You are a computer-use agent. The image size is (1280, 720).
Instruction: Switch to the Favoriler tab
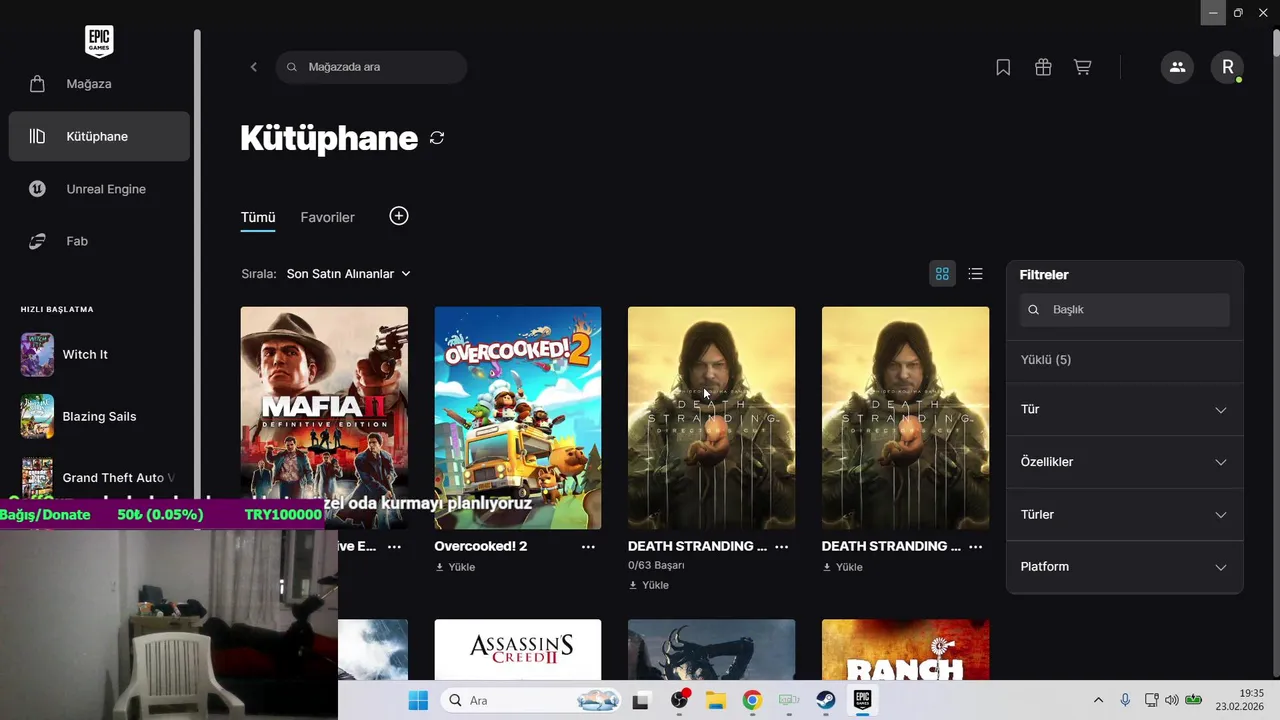[328, 217]
